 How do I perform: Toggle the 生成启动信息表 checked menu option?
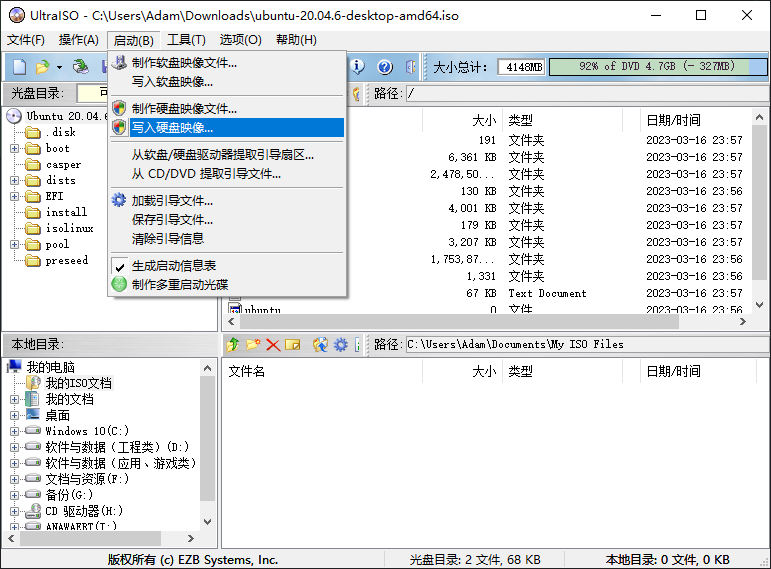click(x=174, y=266)
